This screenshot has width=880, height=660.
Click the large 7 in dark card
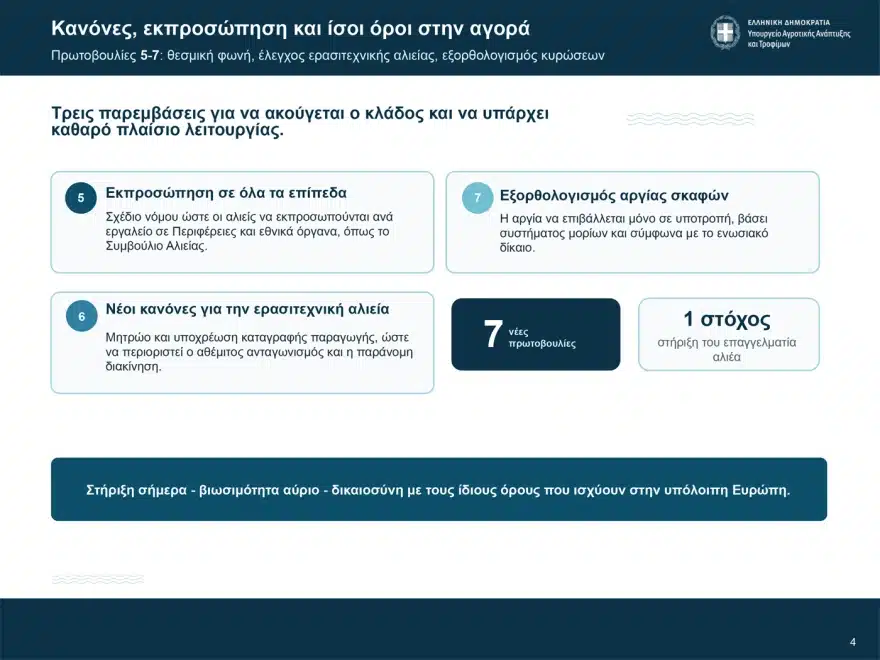pyautogui.click(x=493, y=334)
